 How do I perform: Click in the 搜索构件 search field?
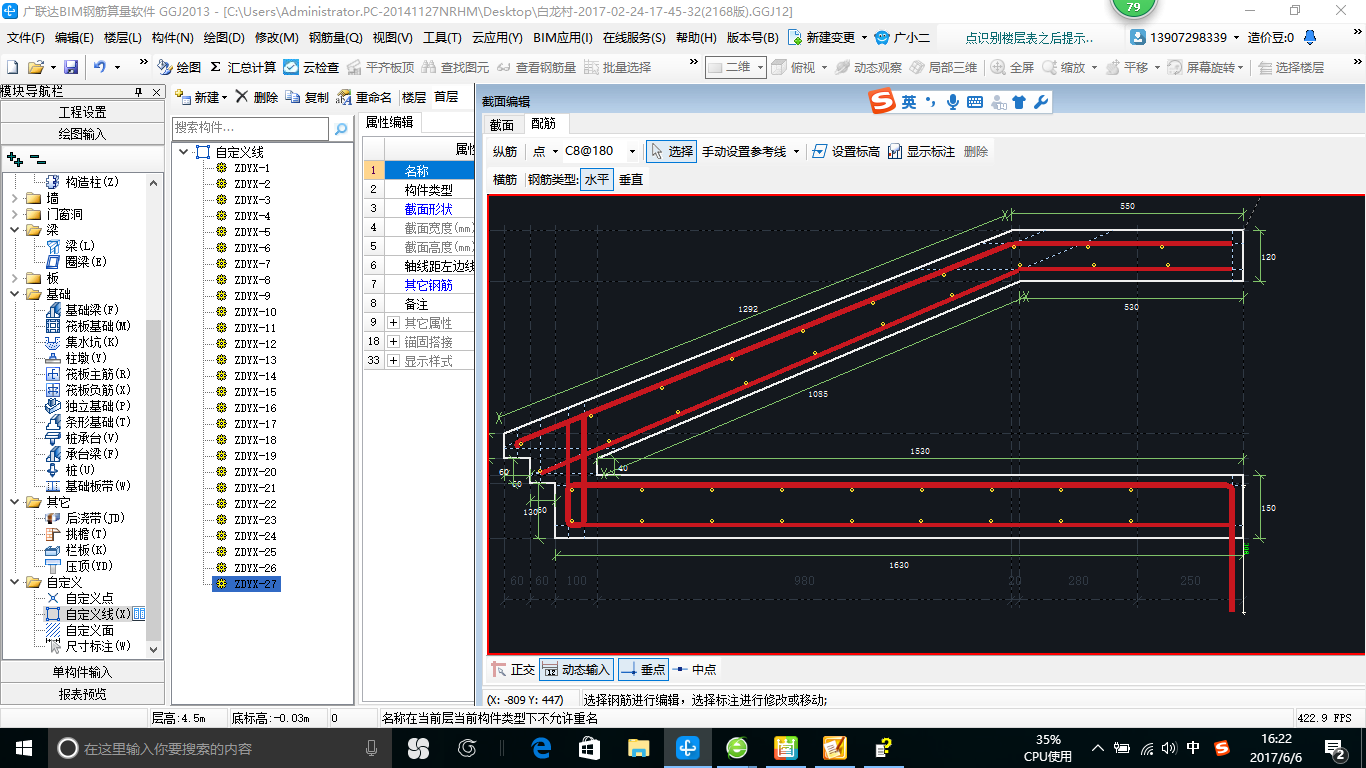[x=250, y=128]
